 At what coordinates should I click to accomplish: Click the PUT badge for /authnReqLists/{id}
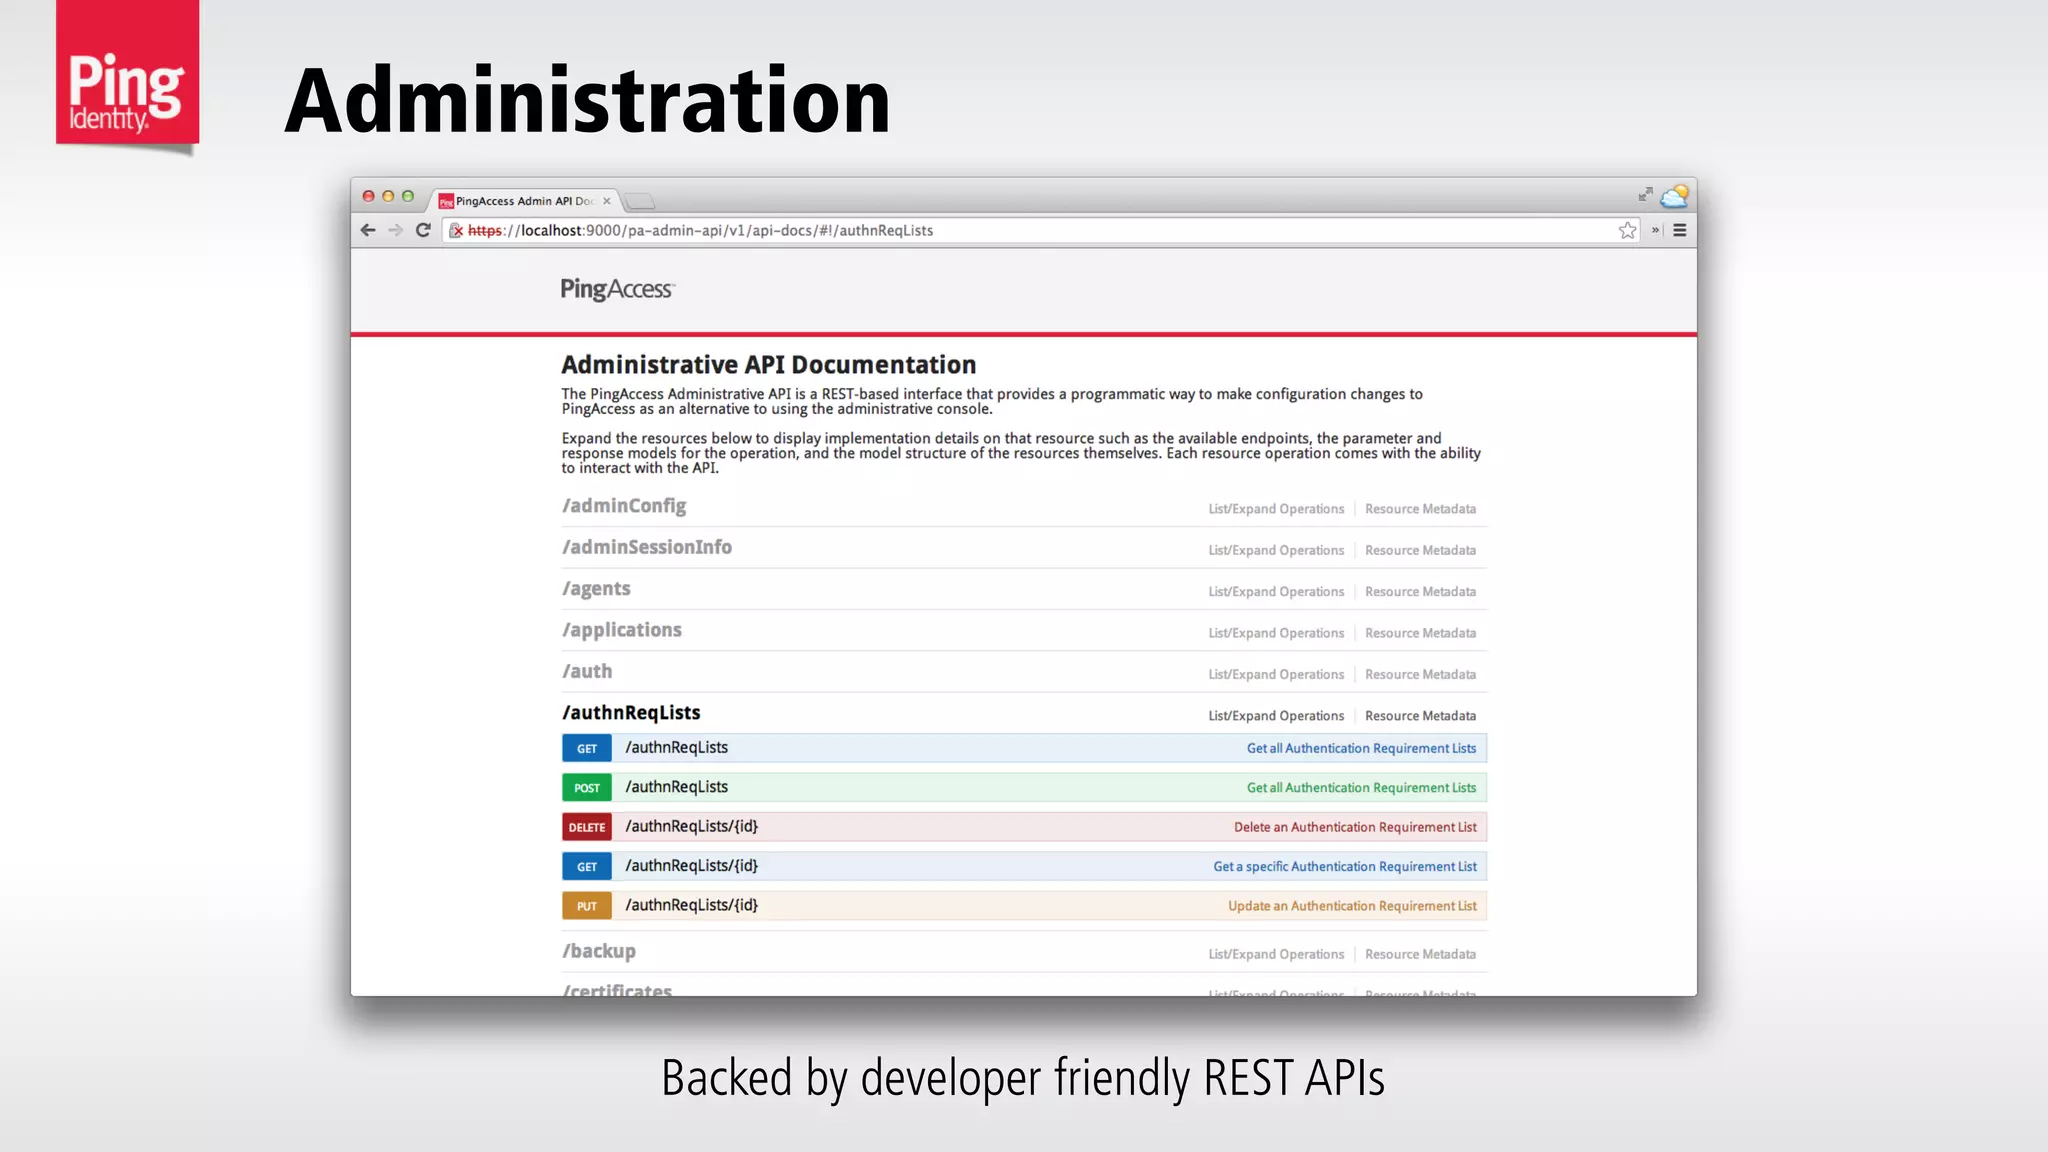click(x=587, y=906)
